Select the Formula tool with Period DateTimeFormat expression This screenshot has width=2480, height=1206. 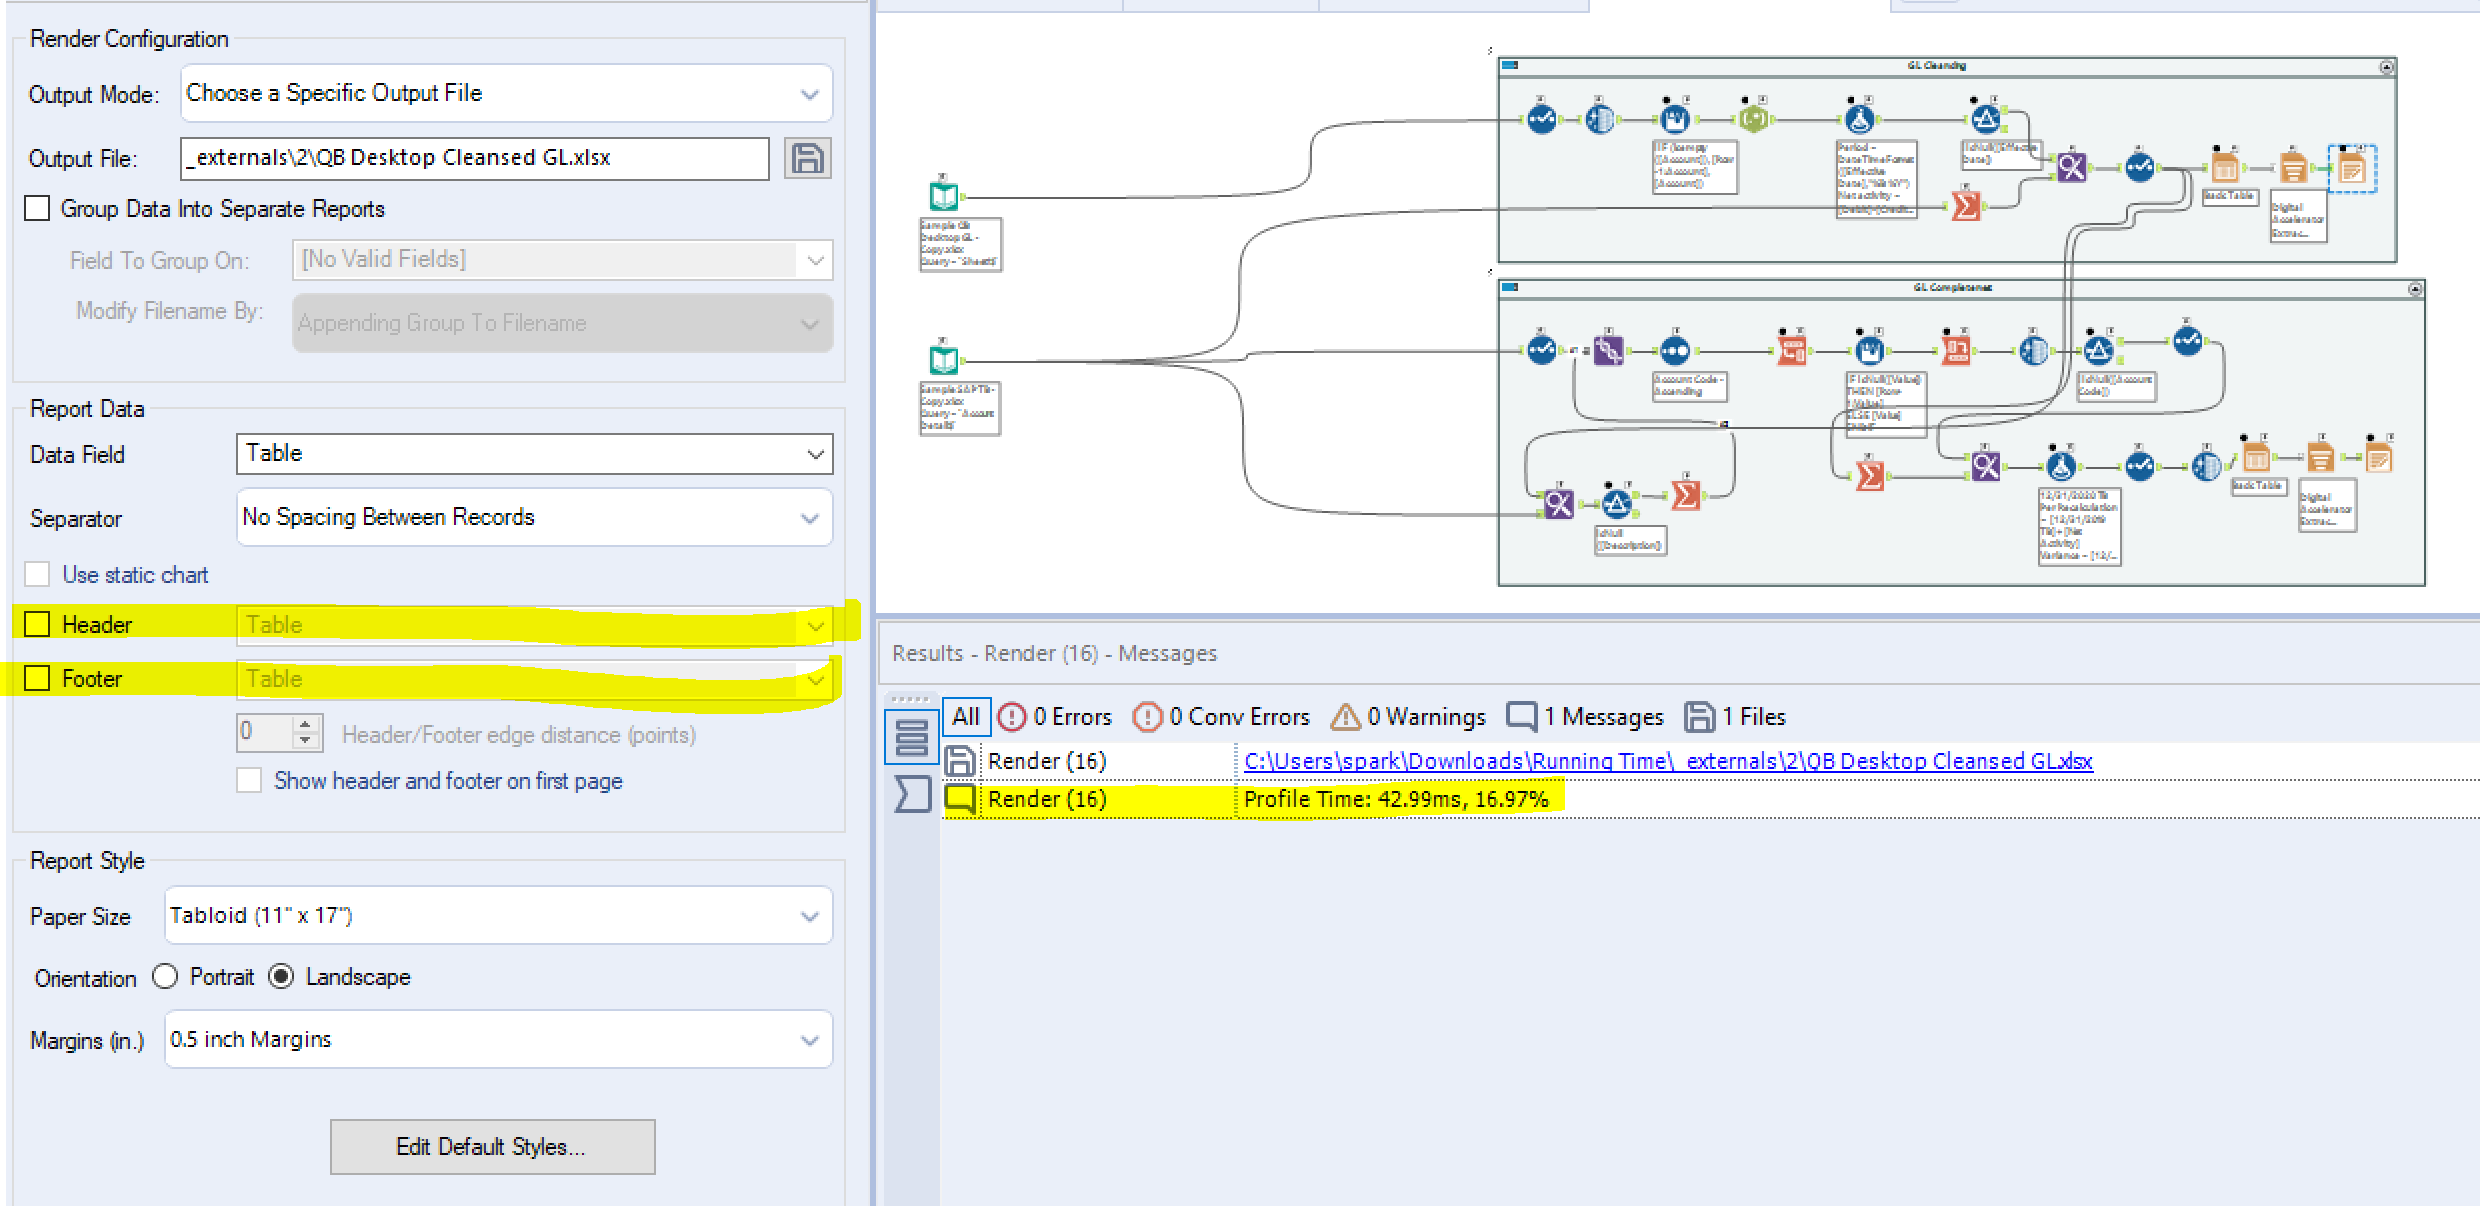pyautogui.click(x=1859, y=119)
